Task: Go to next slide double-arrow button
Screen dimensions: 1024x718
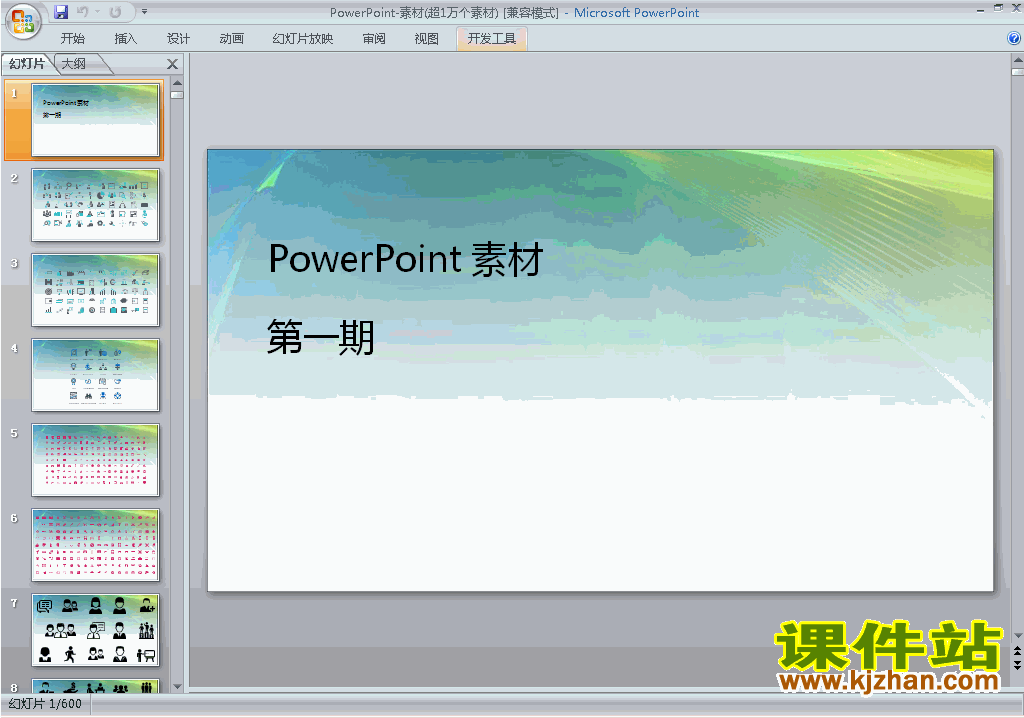Action: pos(1017,664)
